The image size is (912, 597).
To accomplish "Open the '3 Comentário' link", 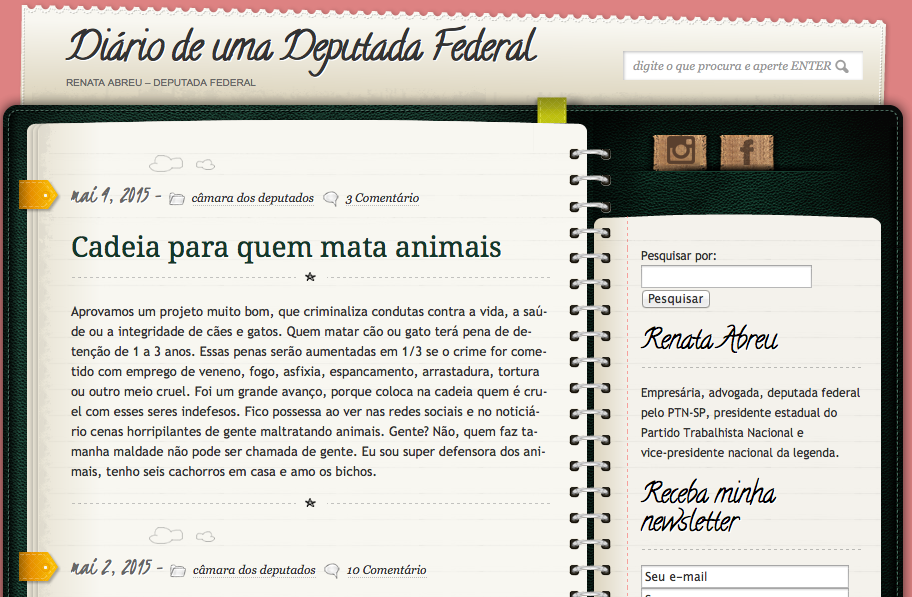I will 382,198.
